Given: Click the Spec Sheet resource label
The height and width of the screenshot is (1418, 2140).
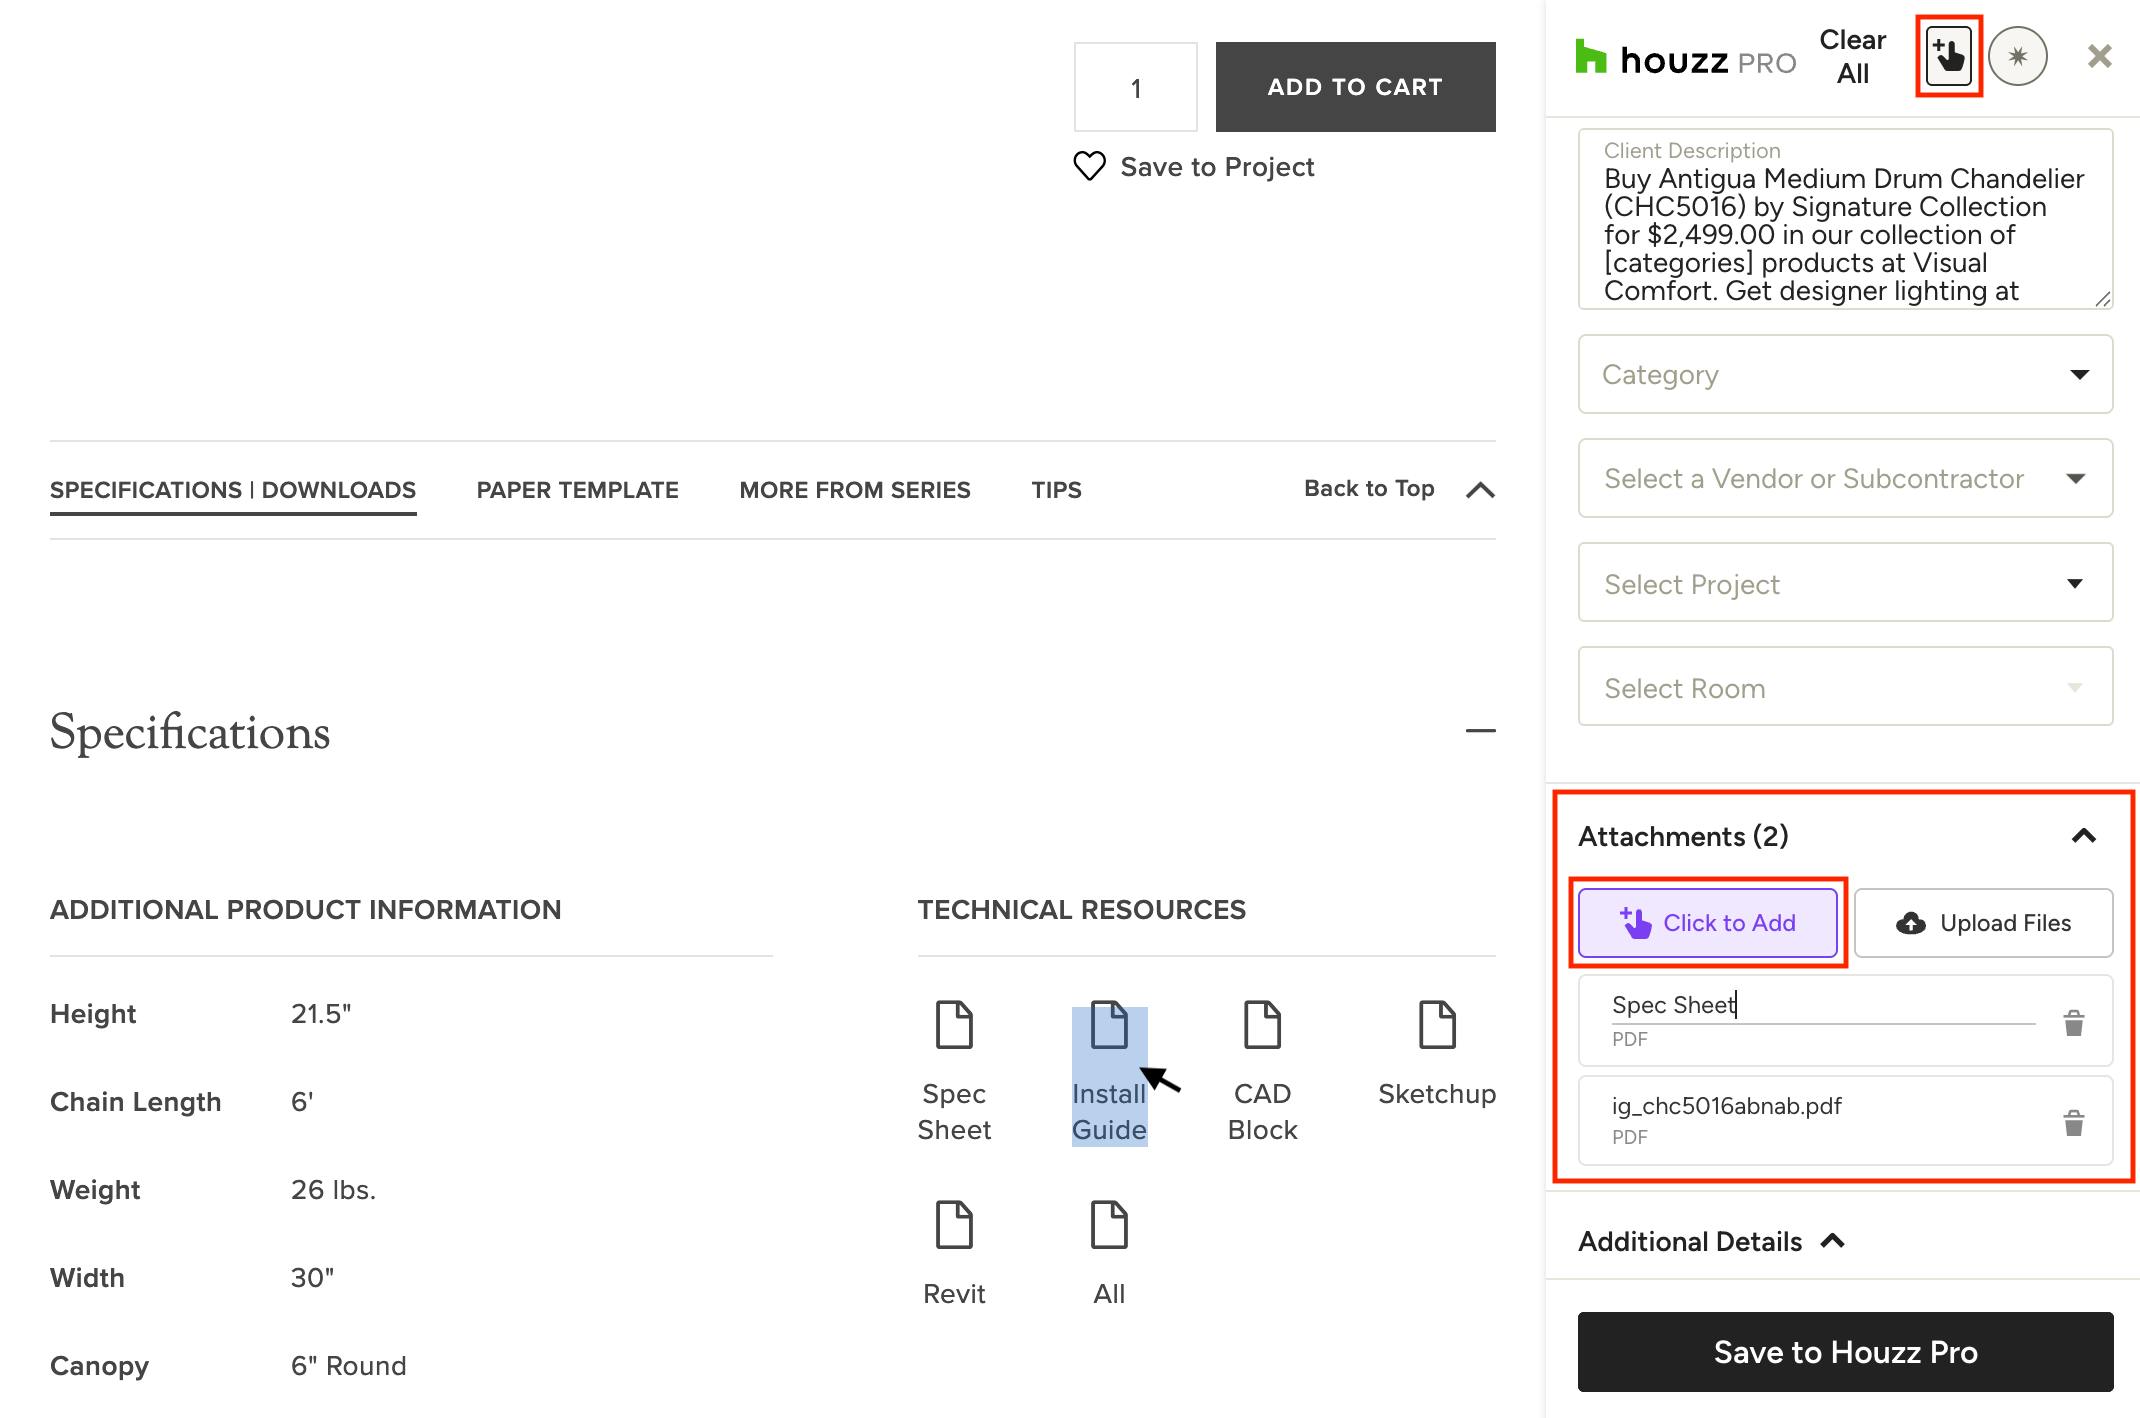Looking at the screenshot, I should pos(954,1112).
